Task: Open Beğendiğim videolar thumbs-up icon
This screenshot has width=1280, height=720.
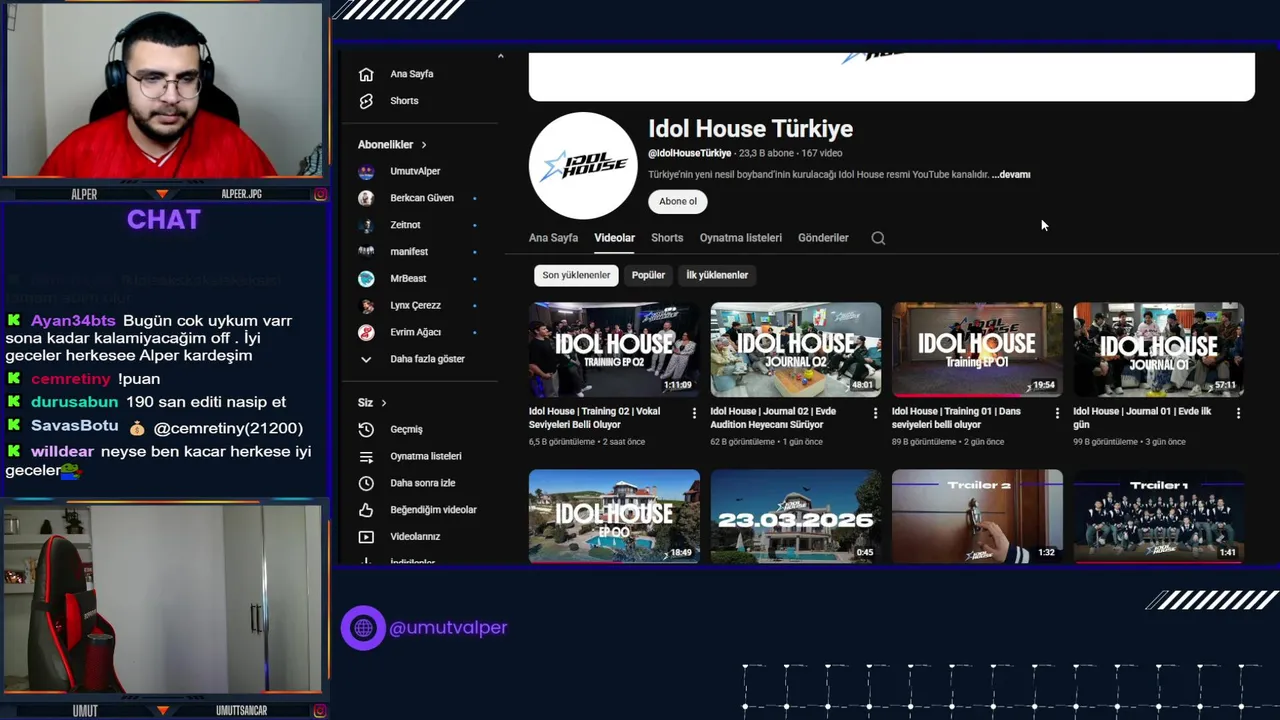Action: [366, 510]
